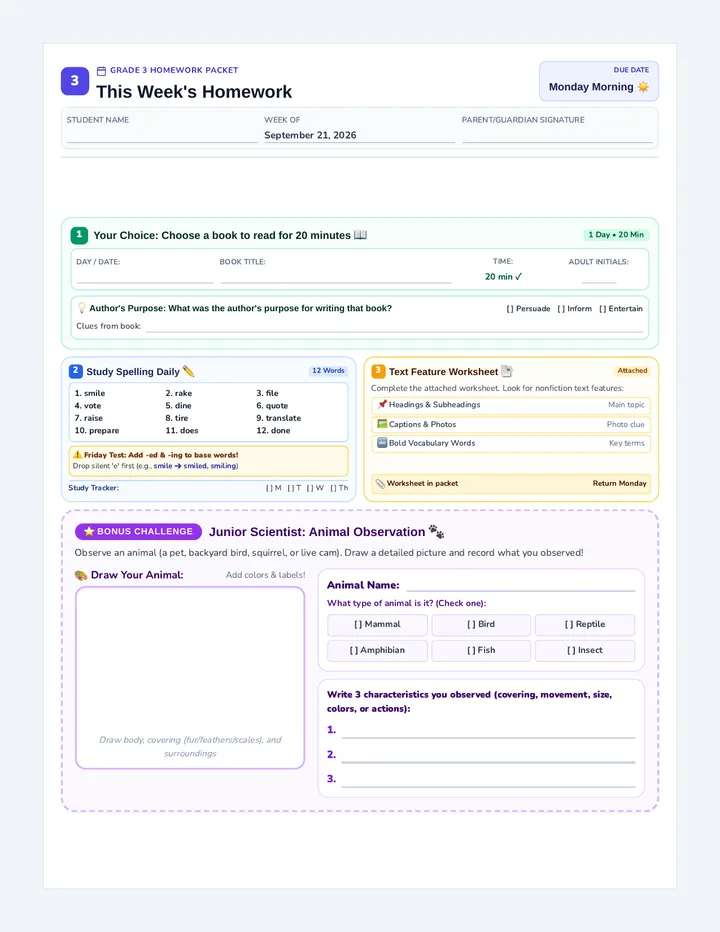Image resolution: width=720 pixels, height=932 pixels.
Task: Check the W study tracker box
Action: (x=310, y=488)
